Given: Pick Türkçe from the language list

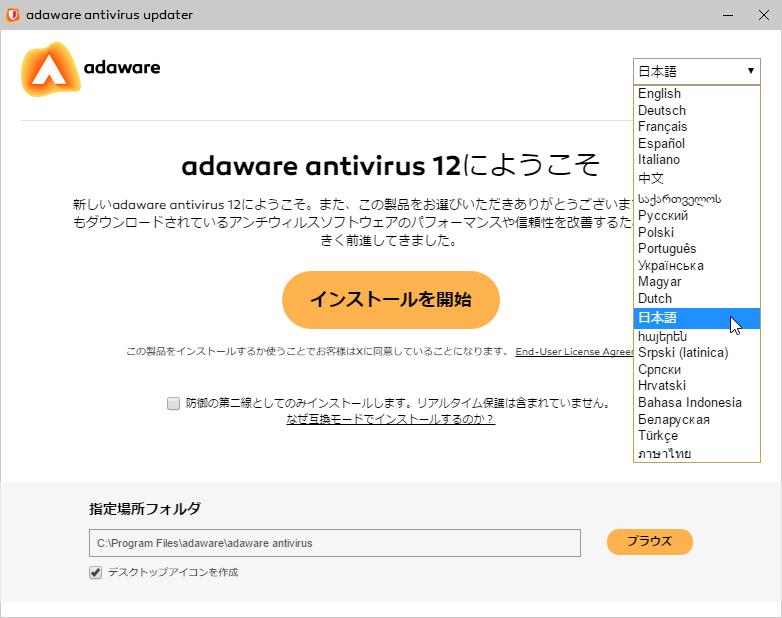Looking at the screenshot, I should 696,436.
